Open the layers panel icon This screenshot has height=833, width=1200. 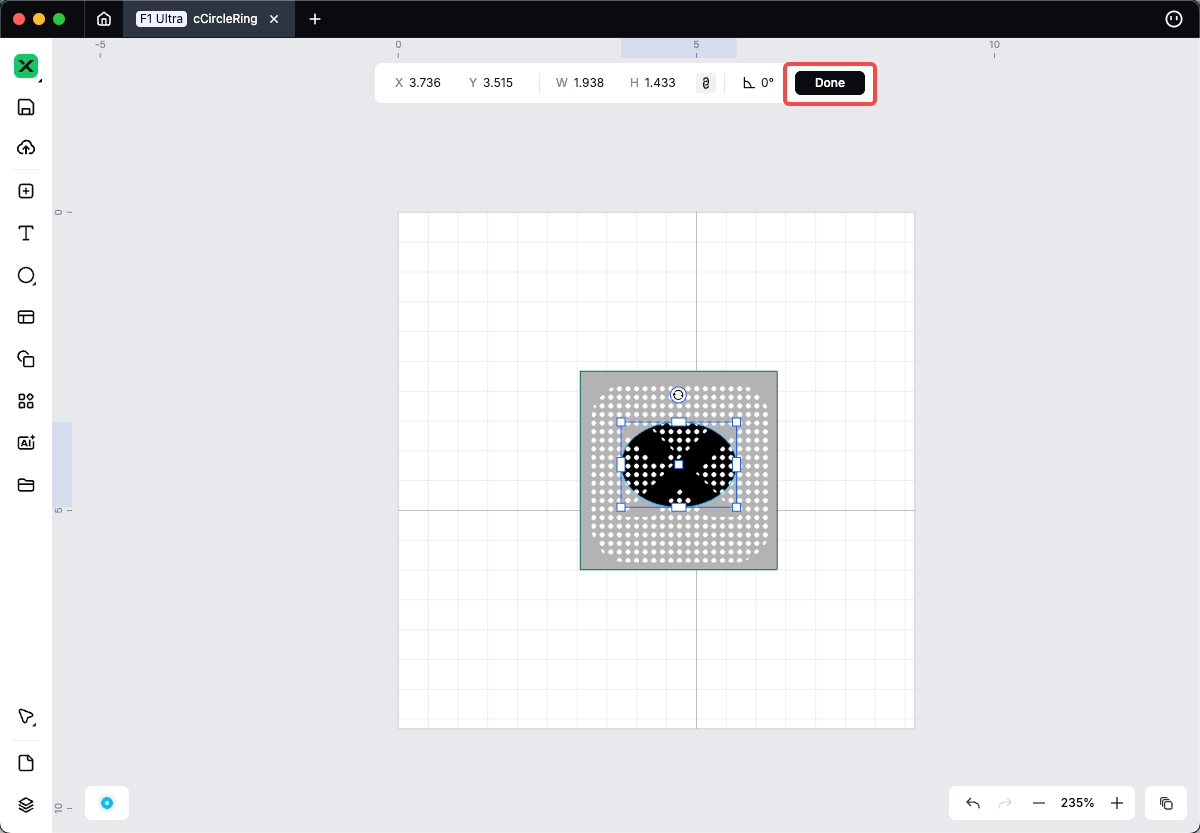(x=26, y=805)
